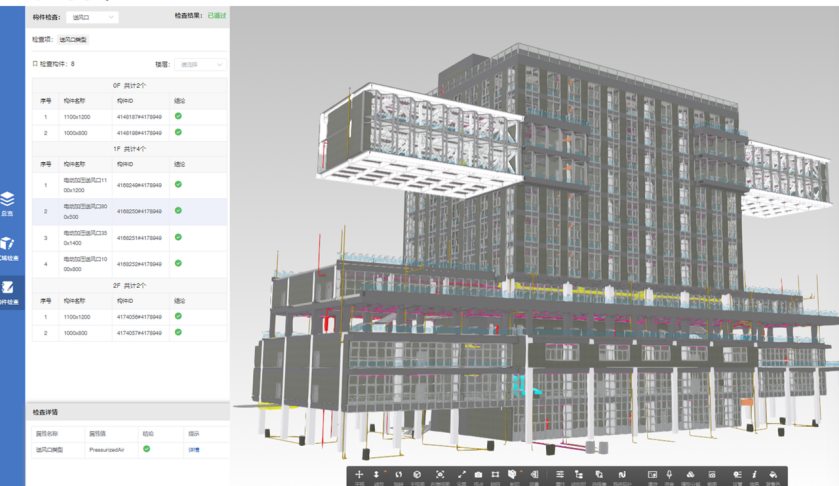Click green check for 1F row 2

point(178,211)
